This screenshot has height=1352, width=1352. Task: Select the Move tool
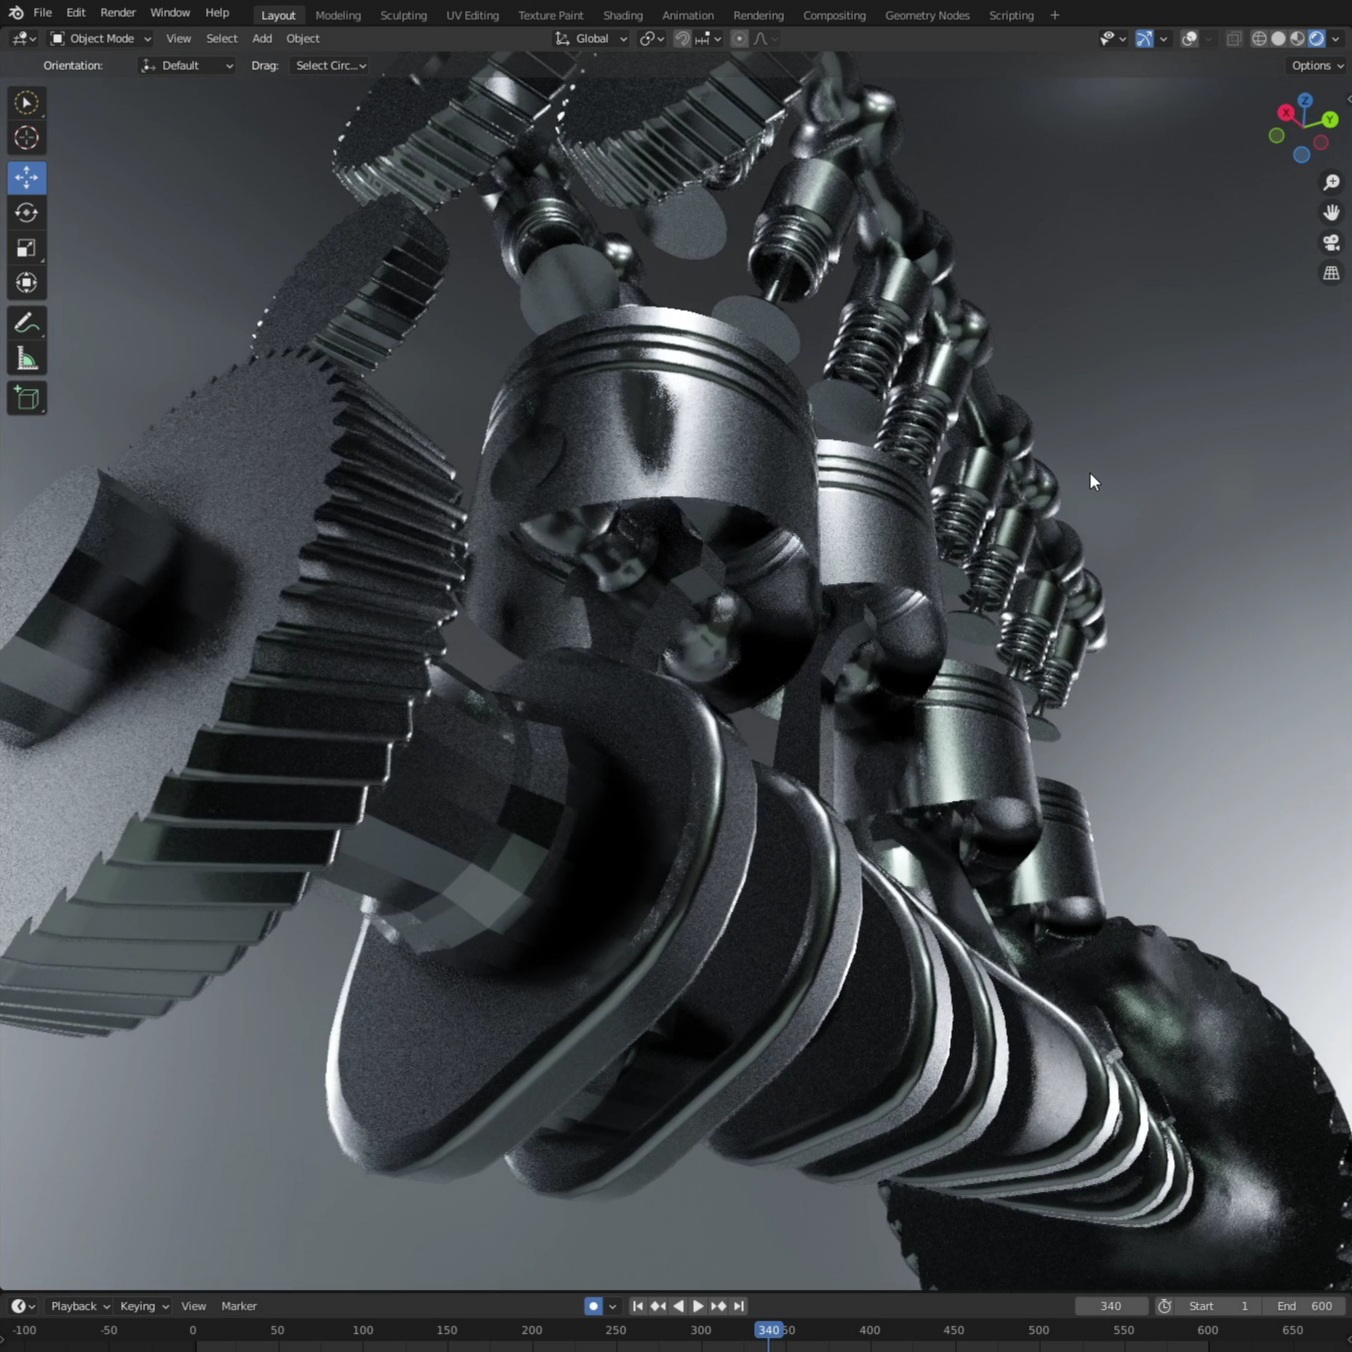pyautogui.click(x=27, y=178)
